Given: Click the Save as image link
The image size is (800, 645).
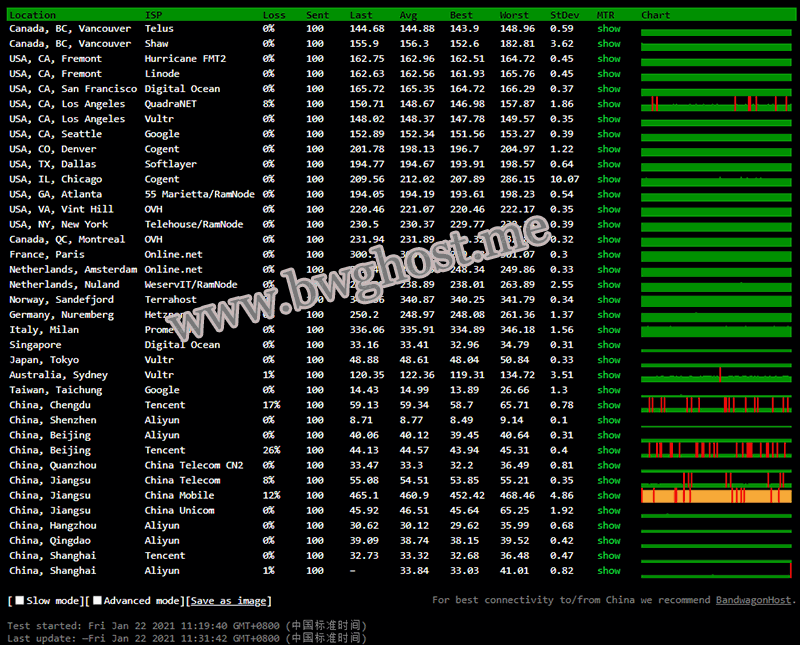Looking at the screenshot, I should click(x=229, y=601).
